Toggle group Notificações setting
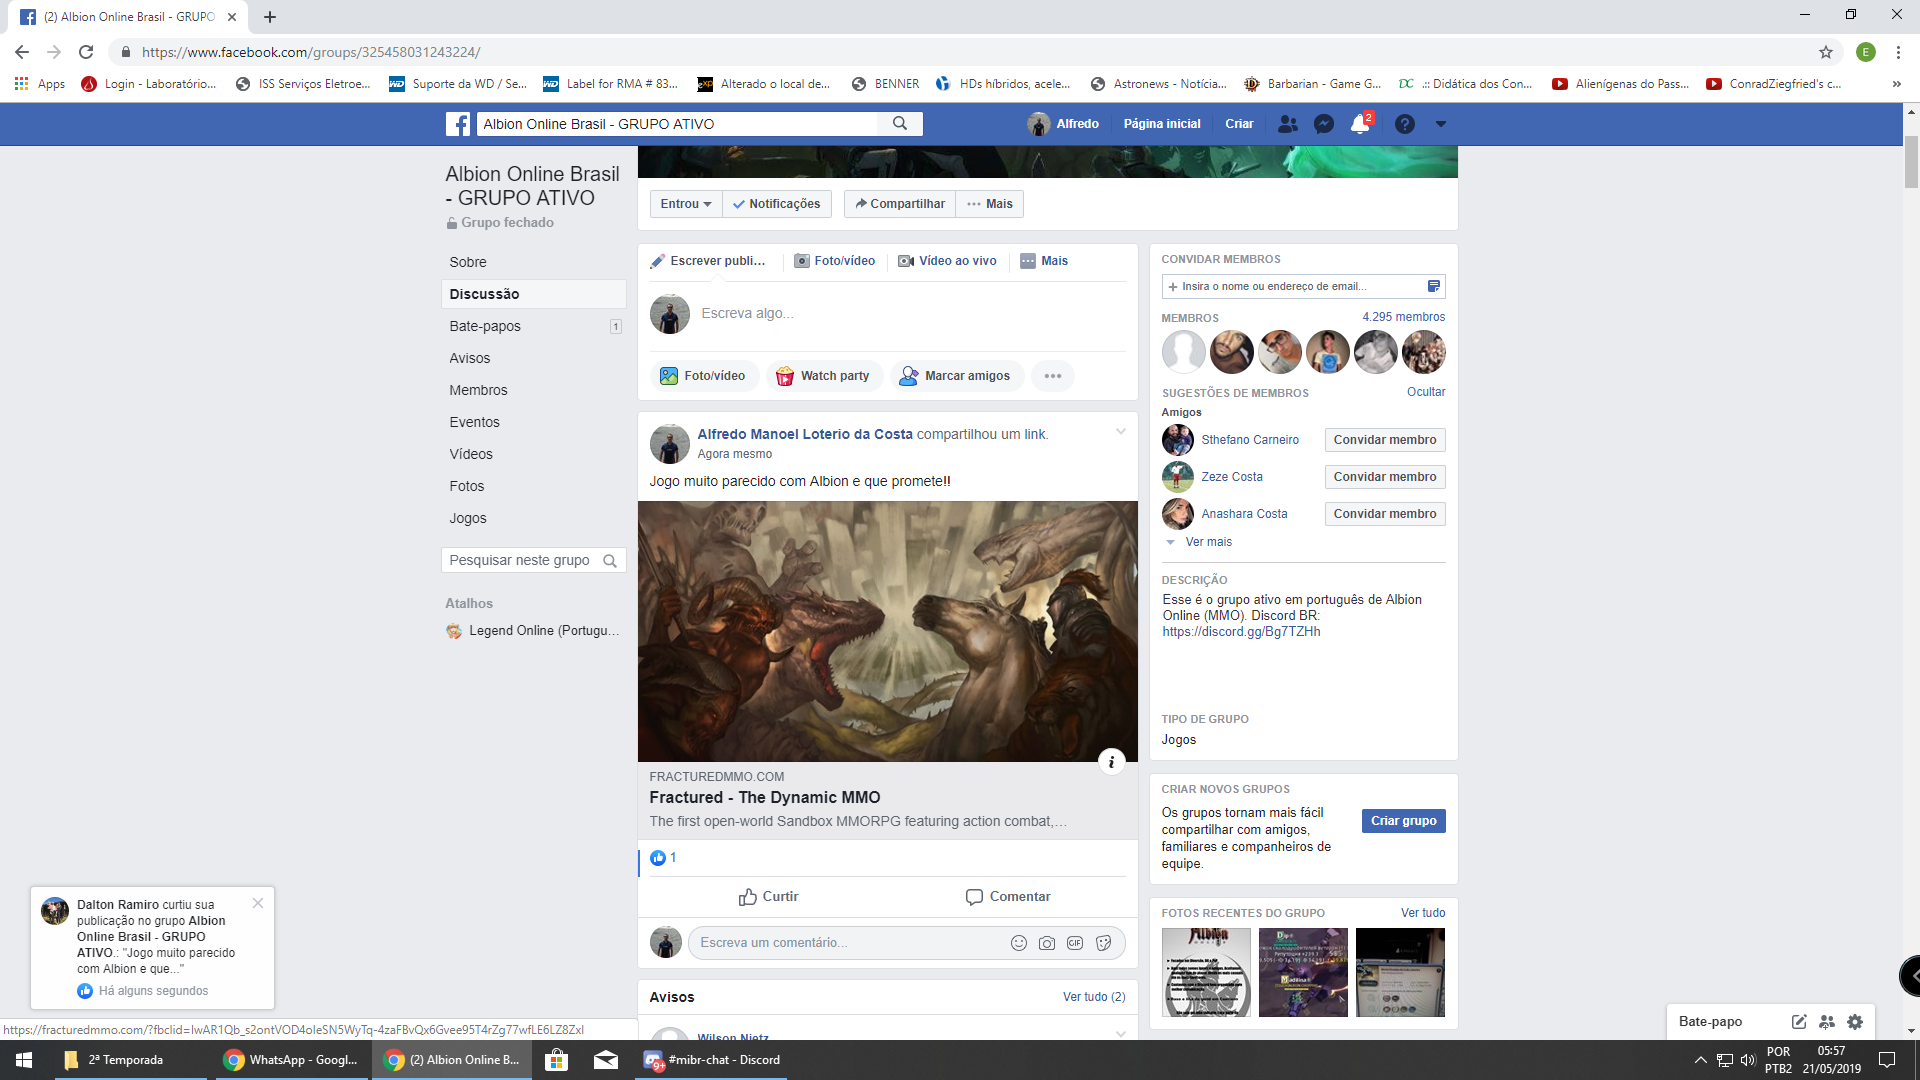Screen dimensions: 1920x1080 coord(776,204)
